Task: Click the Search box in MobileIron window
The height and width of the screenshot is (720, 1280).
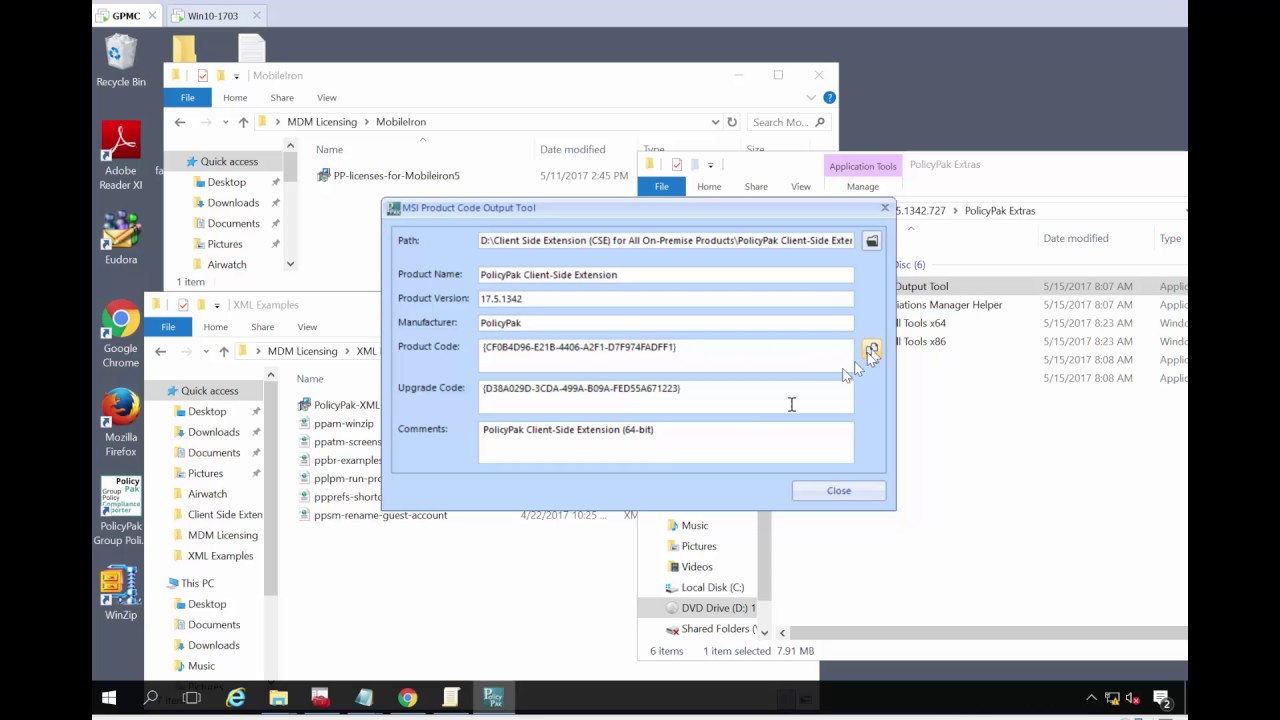Action: [788, 122]
